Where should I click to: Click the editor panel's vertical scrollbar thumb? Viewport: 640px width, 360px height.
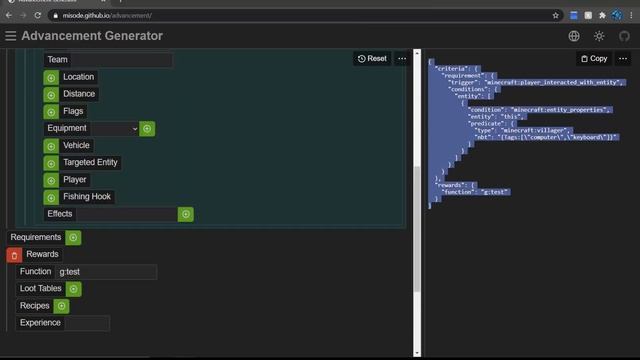pyautogui.click(x=417, y=229)
